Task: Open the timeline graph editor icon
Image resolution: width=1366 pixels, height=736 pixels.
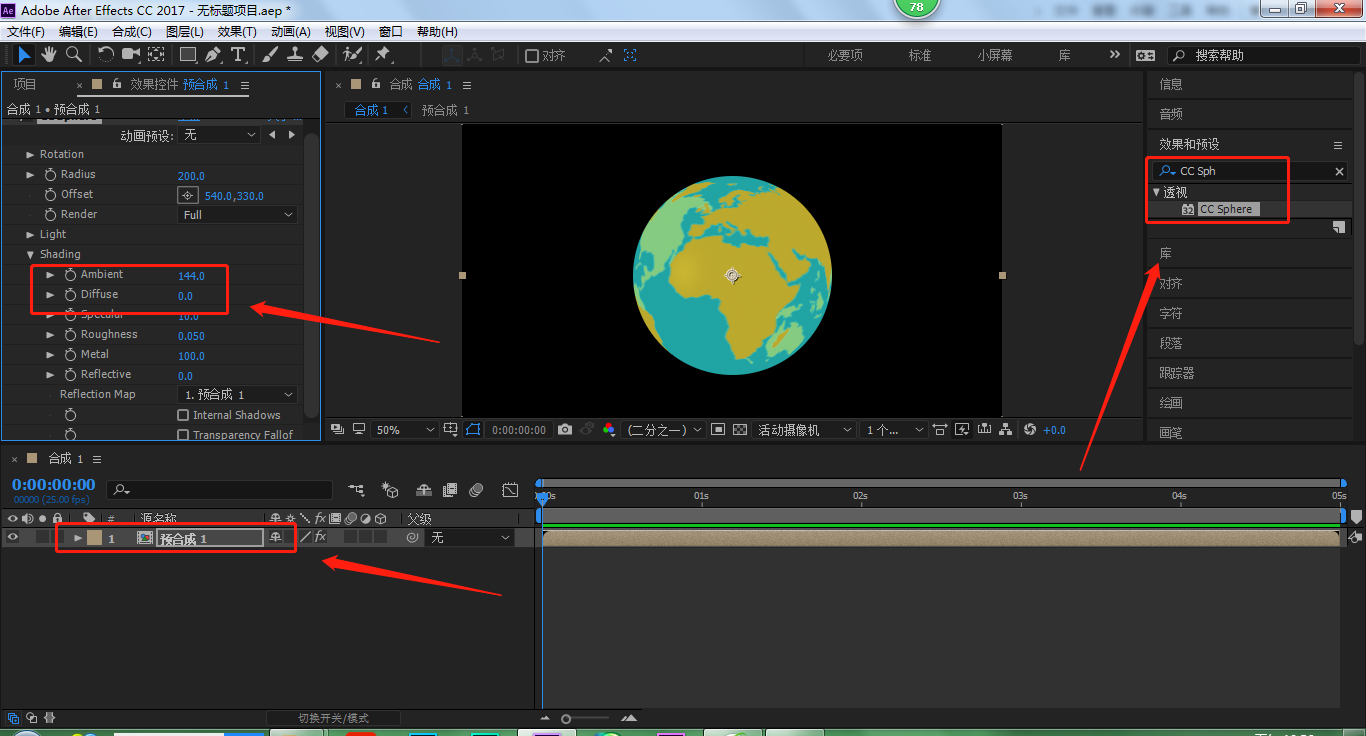Action: [510, 490]
